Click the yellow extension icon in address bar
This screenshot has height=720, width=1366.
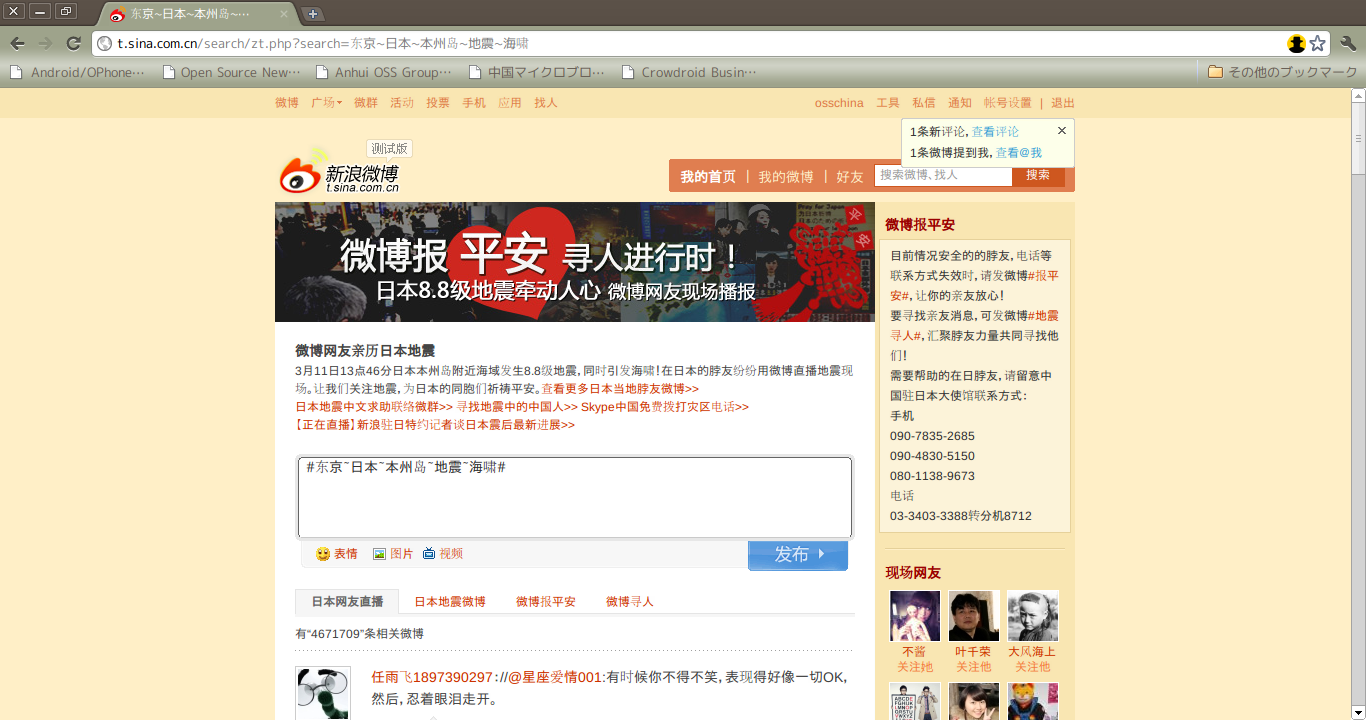point(1297,43)
